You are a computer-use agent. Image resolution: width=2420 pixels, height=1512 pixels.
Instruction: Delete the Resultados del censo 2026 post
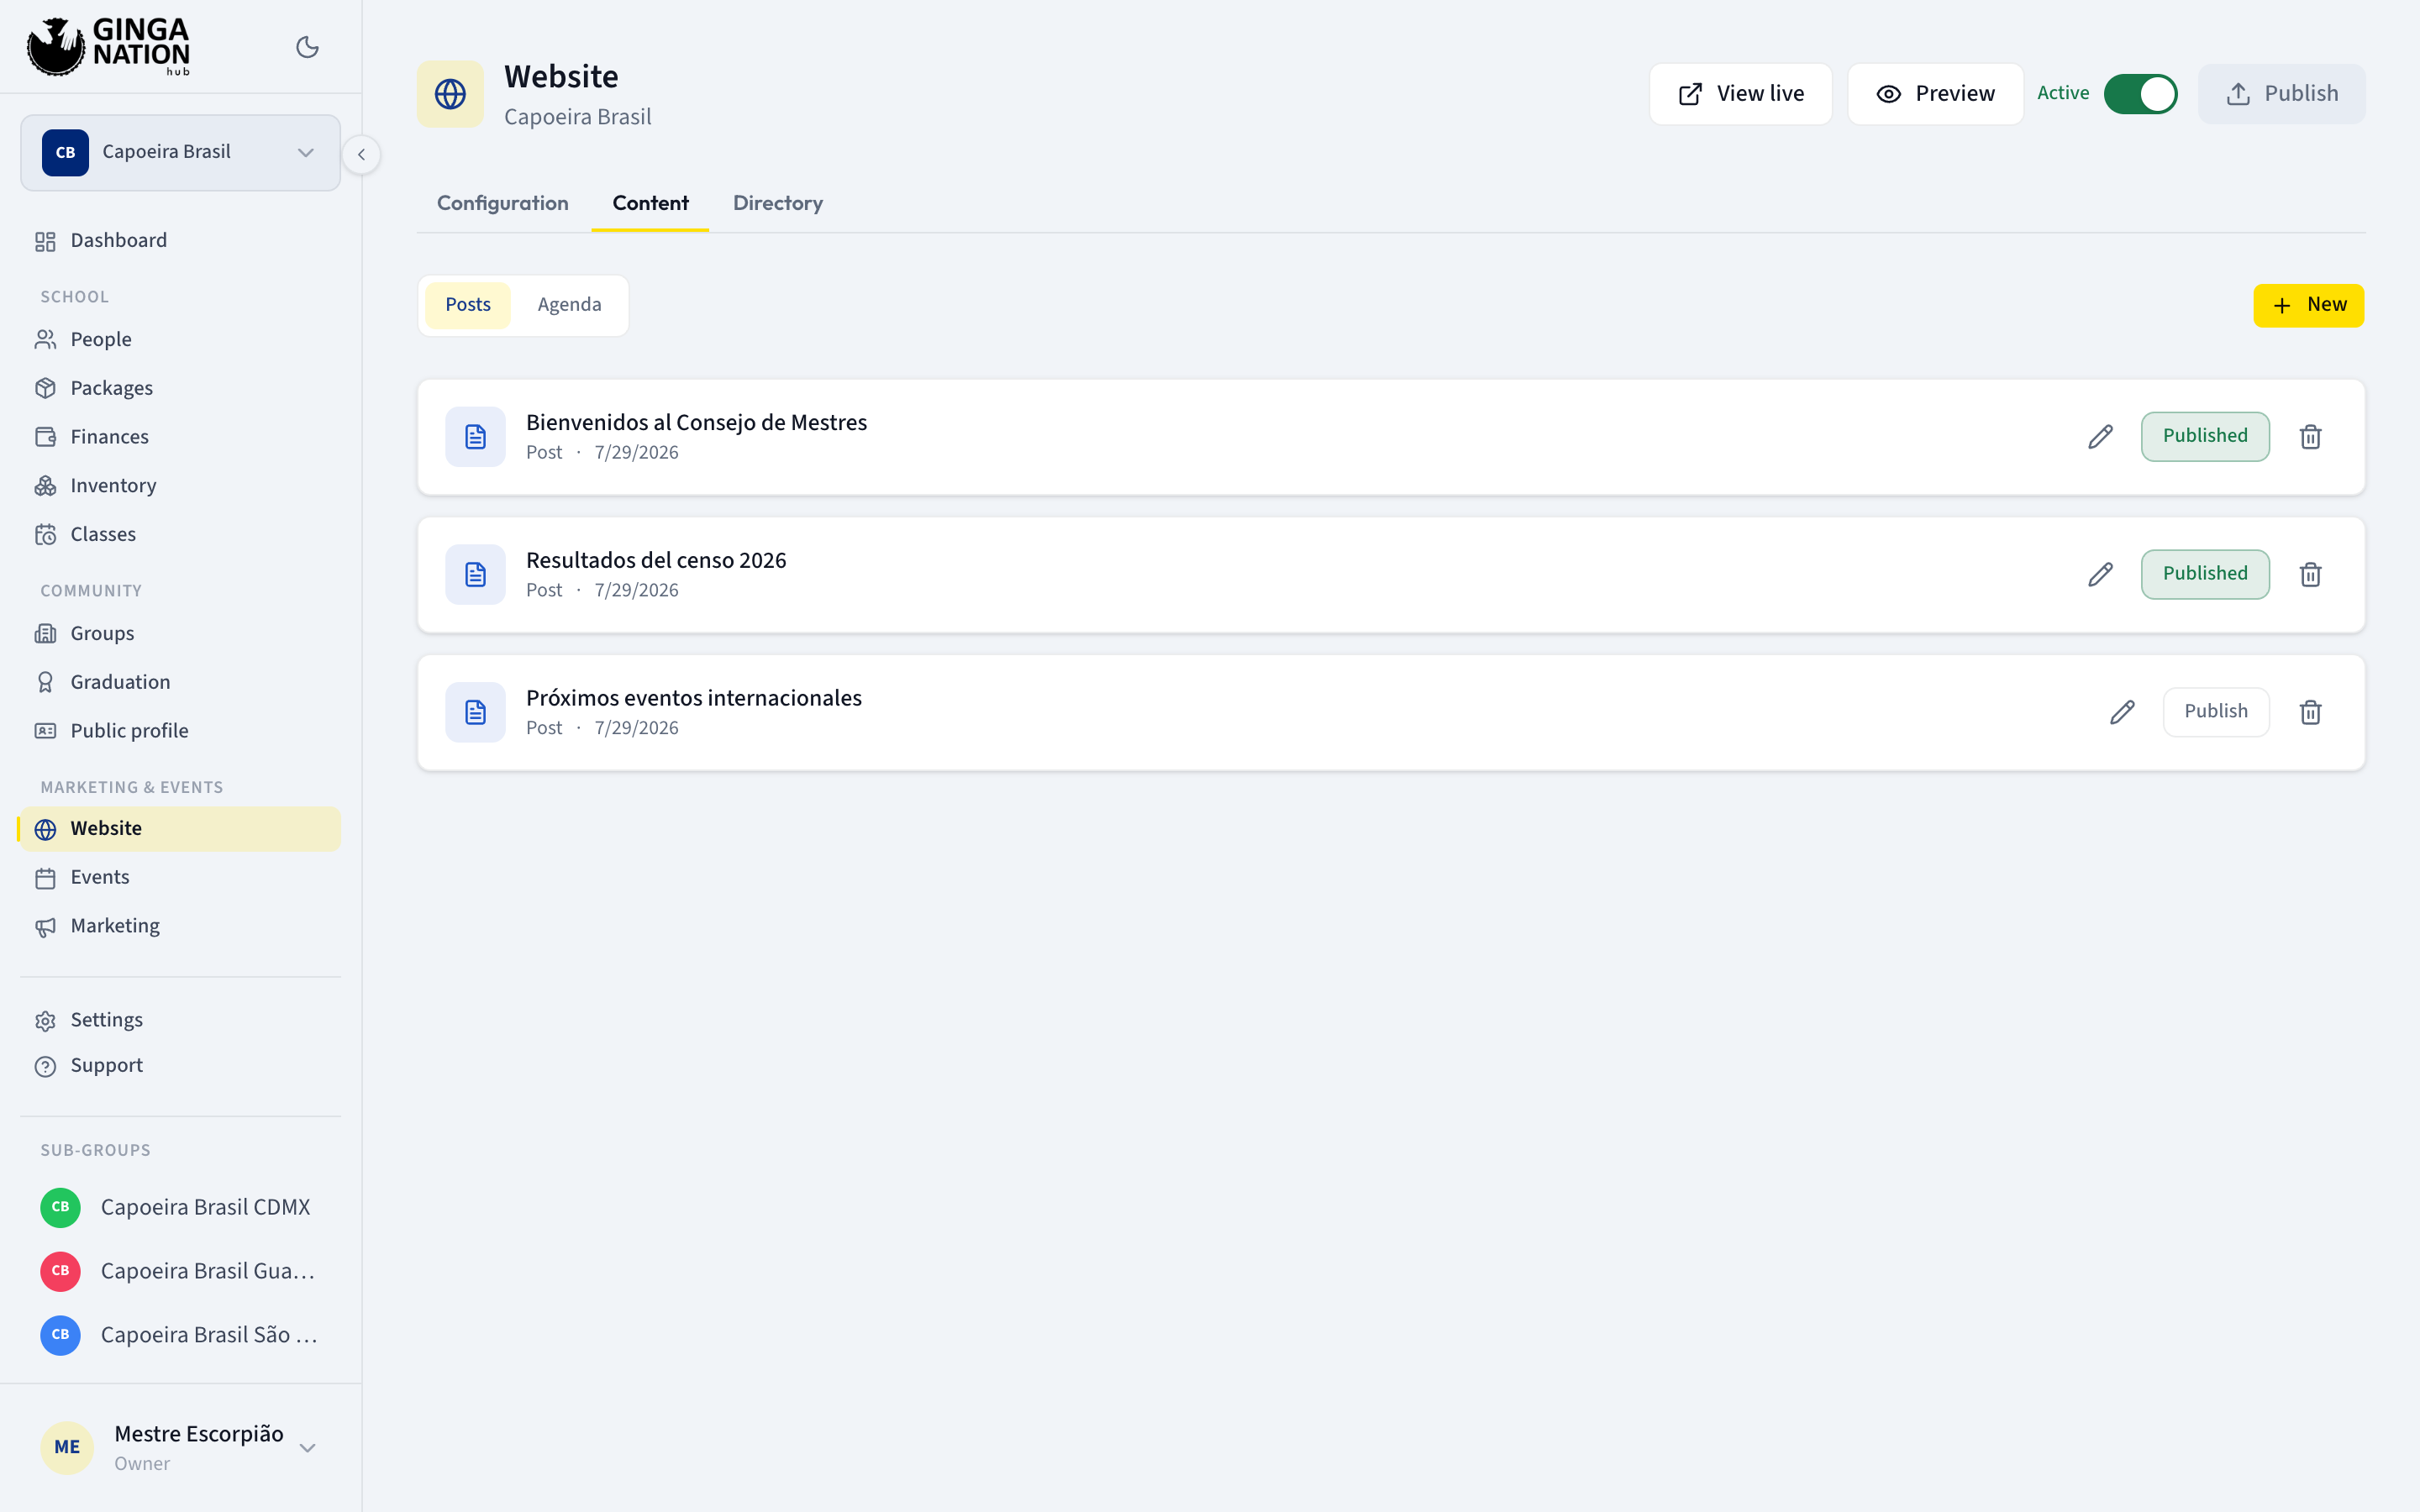pos(2310,574)
